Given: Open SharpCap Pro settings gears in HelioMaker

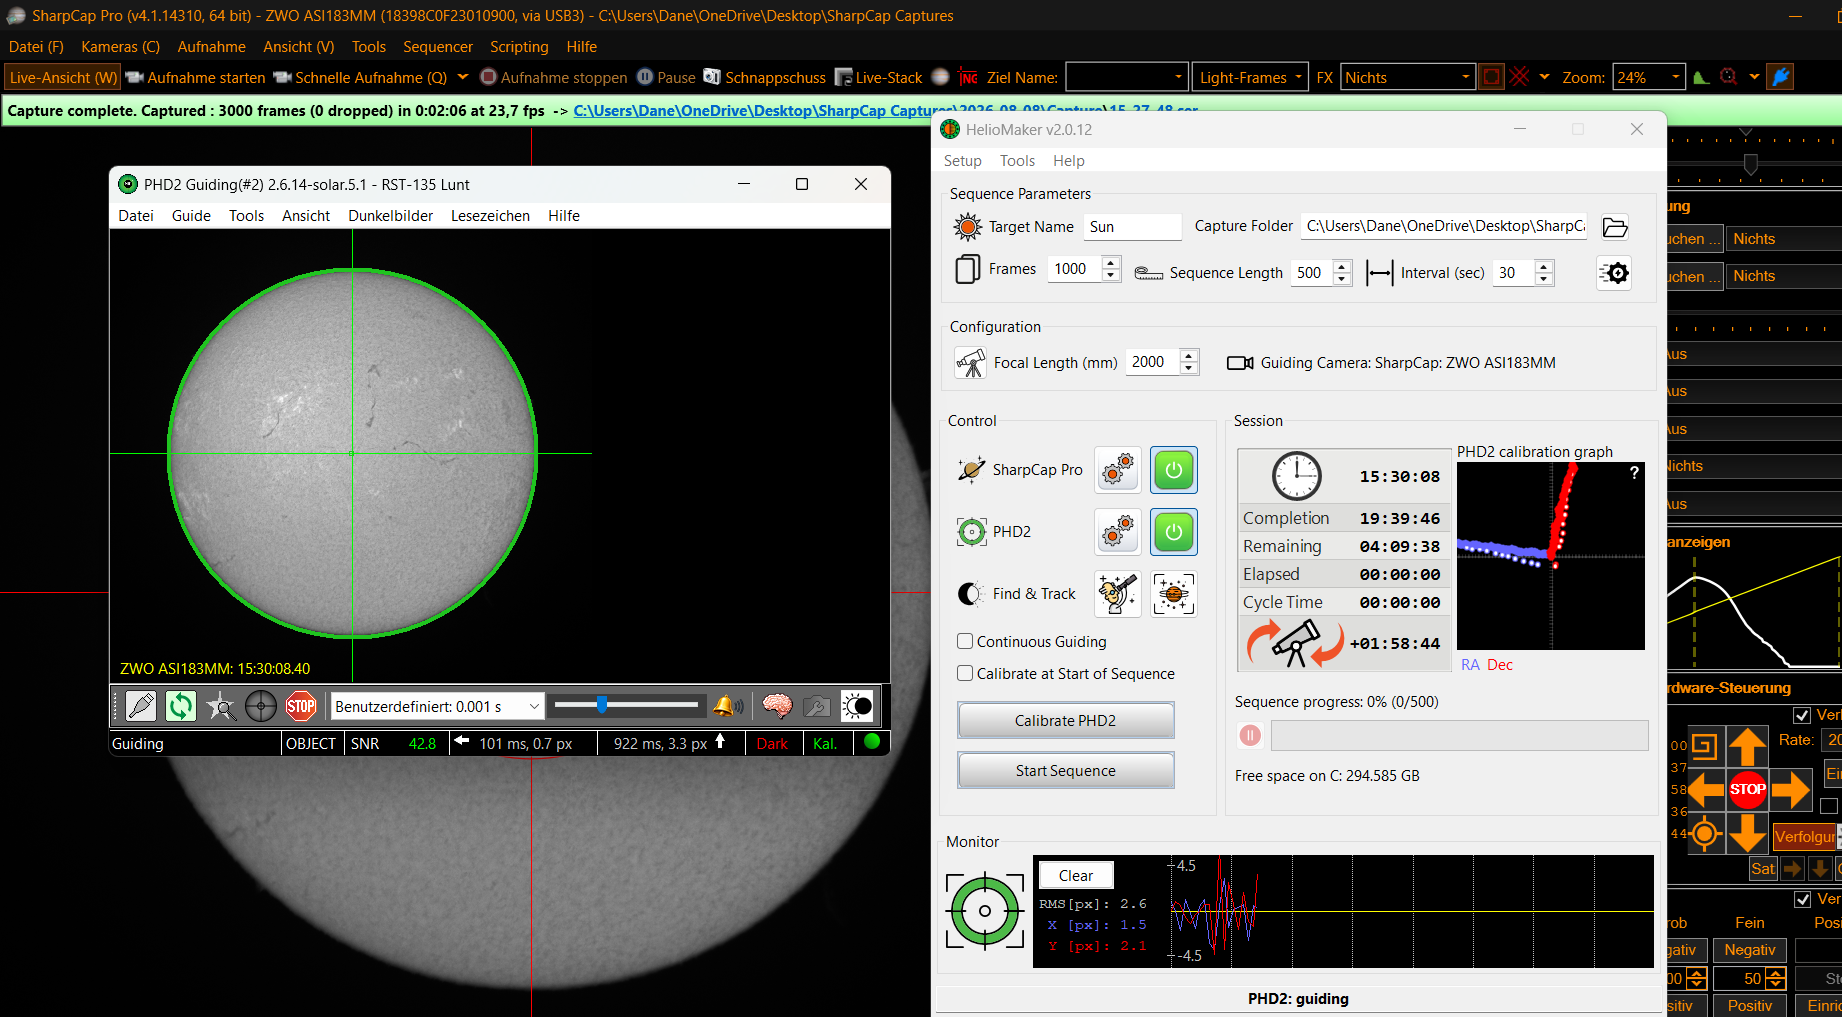Looking at the screenshot, I should point(1118,470).
